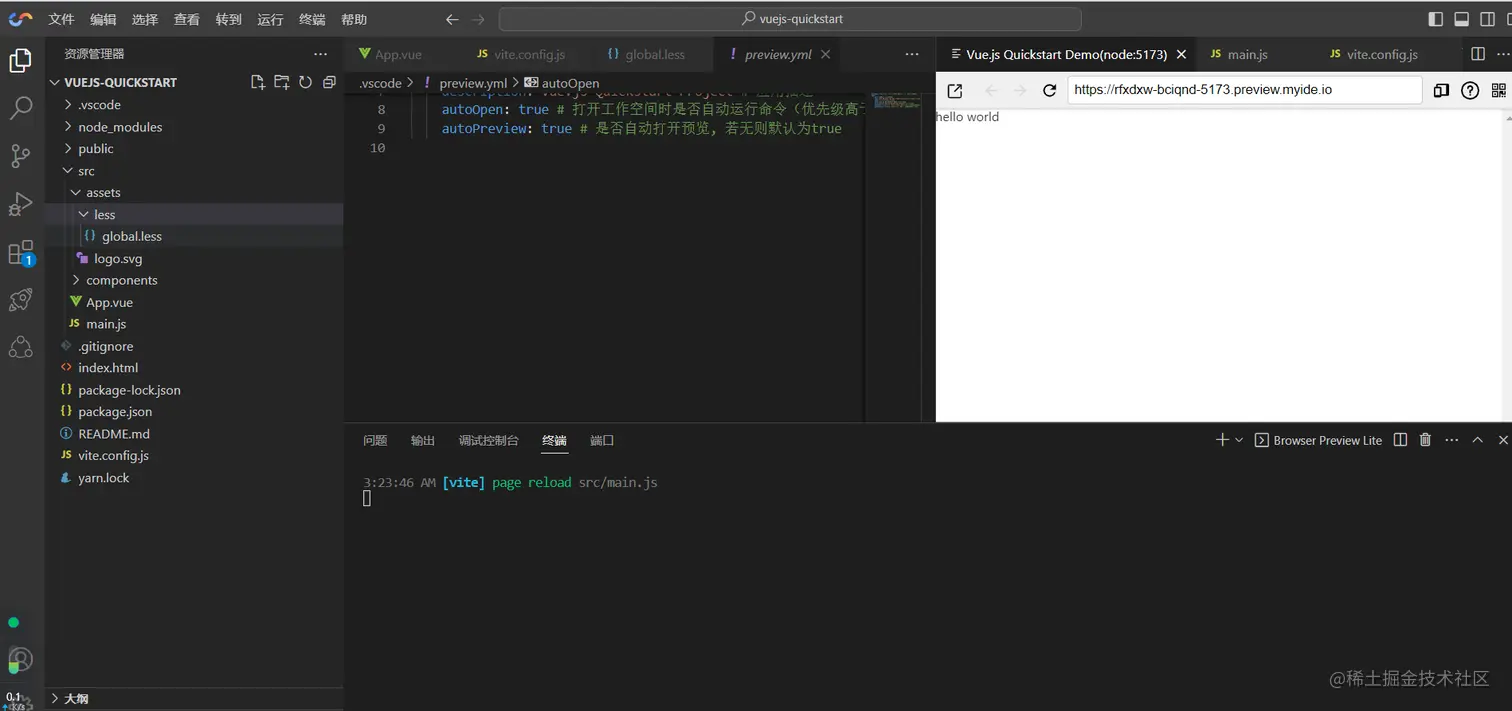Screen dimensions: 1512x711
Task: Open the Run and Debug view
Action: pos(20,204)
